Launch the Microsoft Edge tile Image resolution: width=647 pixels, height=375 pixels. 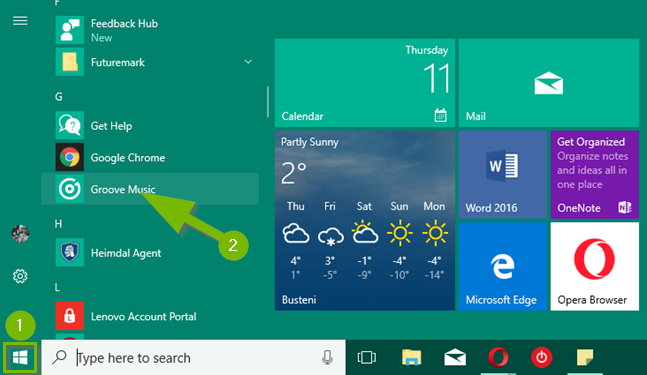tap(503, 267)
